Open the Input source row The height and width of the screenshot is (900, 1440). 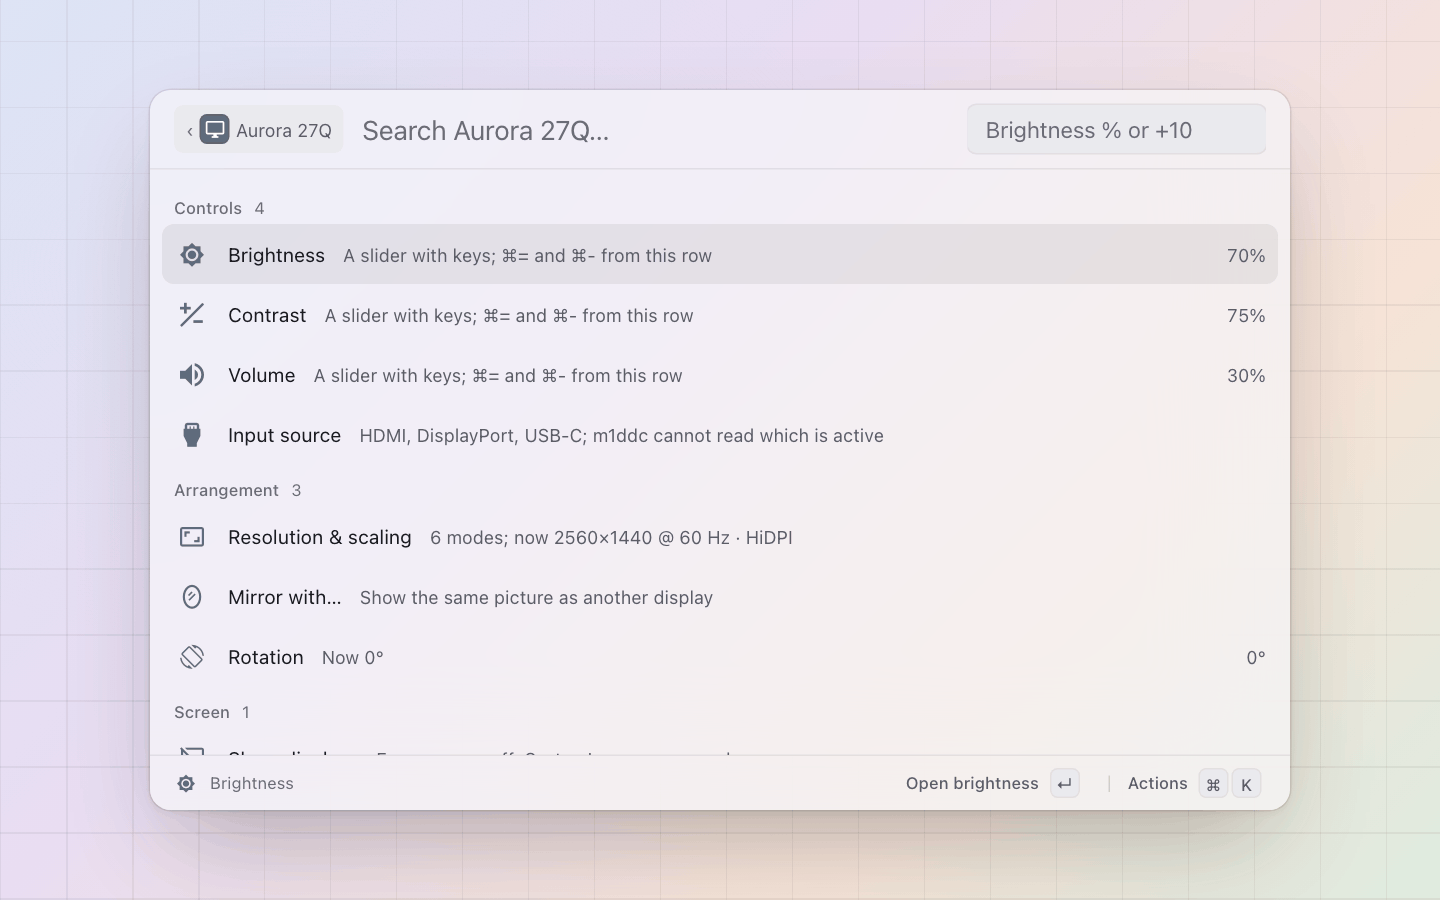click(720, 435)
